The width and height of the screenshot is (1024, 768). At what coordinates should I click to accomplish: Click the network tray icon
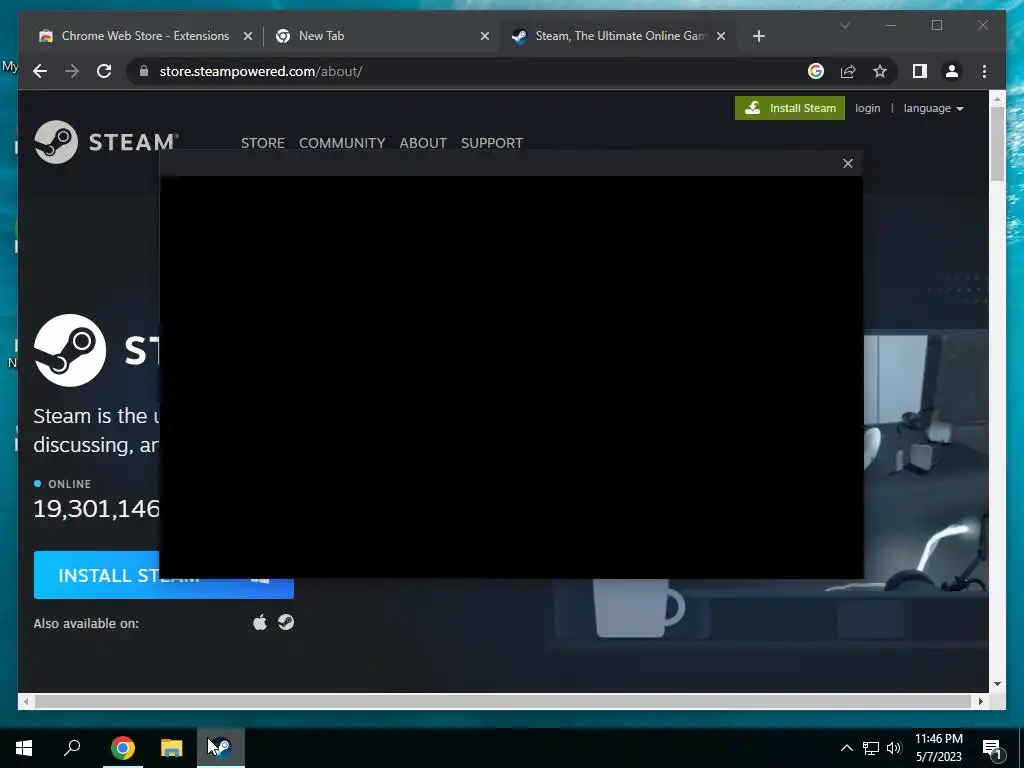pyautogui.click(x=871, y=748)
